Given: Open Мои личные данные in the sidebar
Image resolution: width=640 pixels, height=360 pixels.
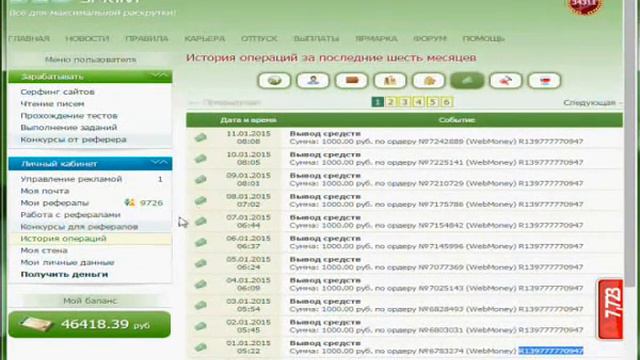Looking at the screenshot, I should coord(67,262).
